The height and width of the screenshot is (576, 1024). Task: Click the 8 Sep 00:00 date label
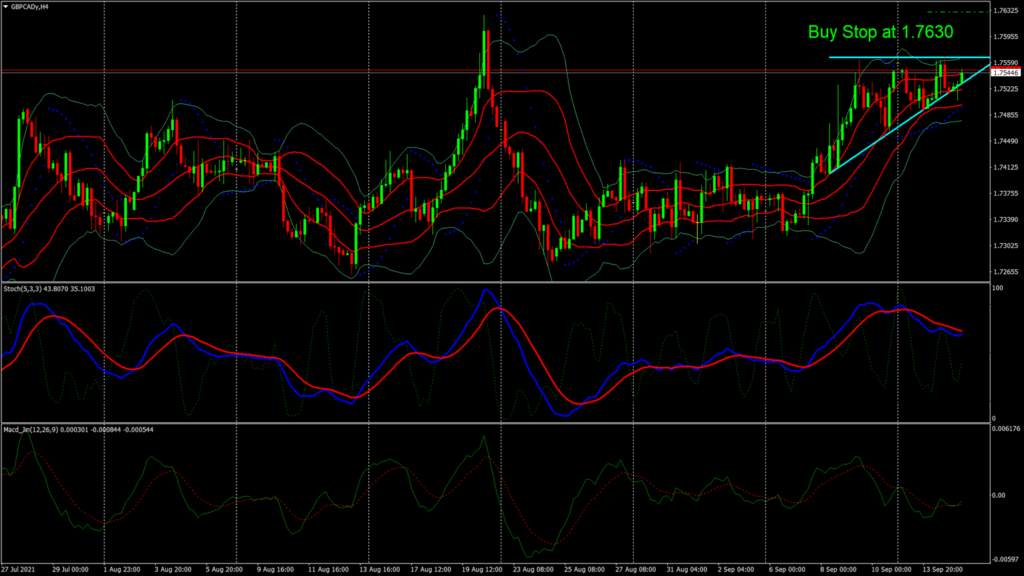pyautogui.click(x=839, y=569)
